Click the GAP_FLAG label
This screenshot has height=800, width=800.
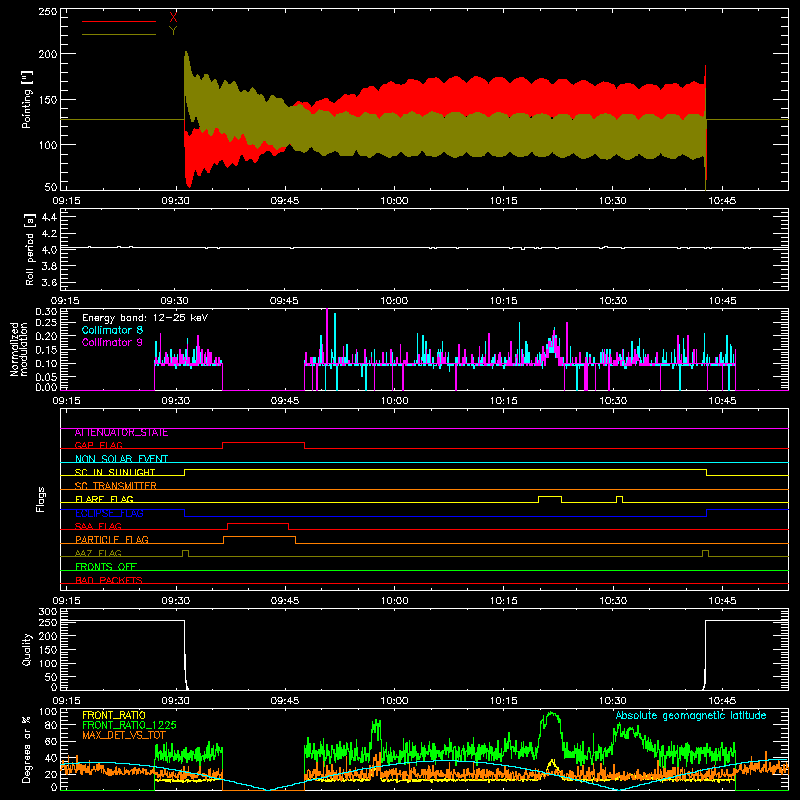pos(98,445)
